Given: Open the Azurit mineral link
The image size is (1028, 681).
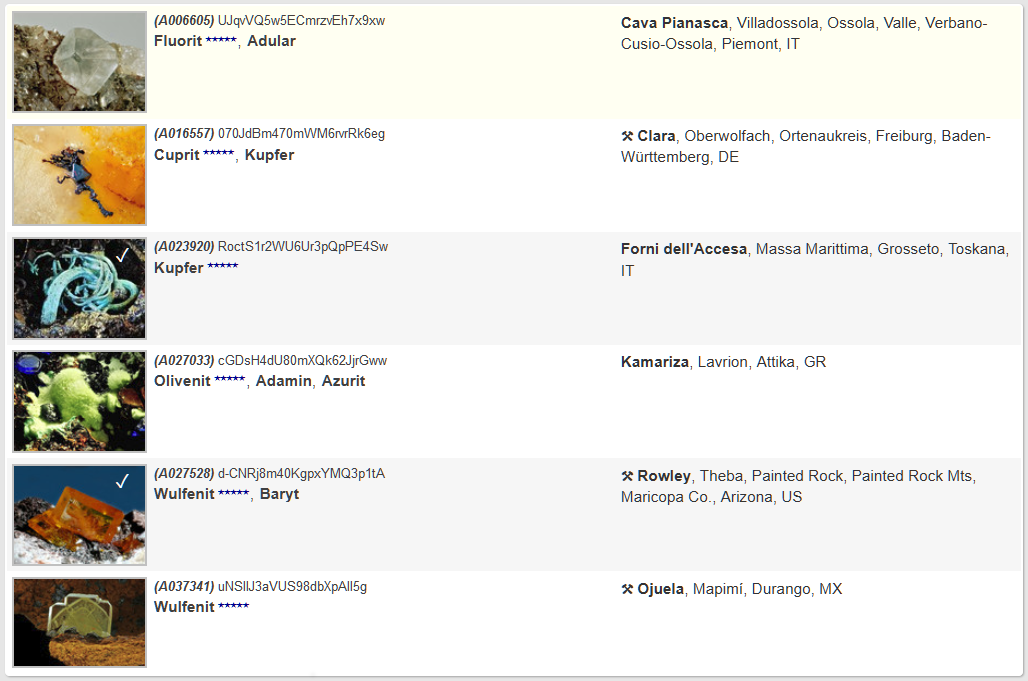Looking at the screenshot, I should coord(343,381).
